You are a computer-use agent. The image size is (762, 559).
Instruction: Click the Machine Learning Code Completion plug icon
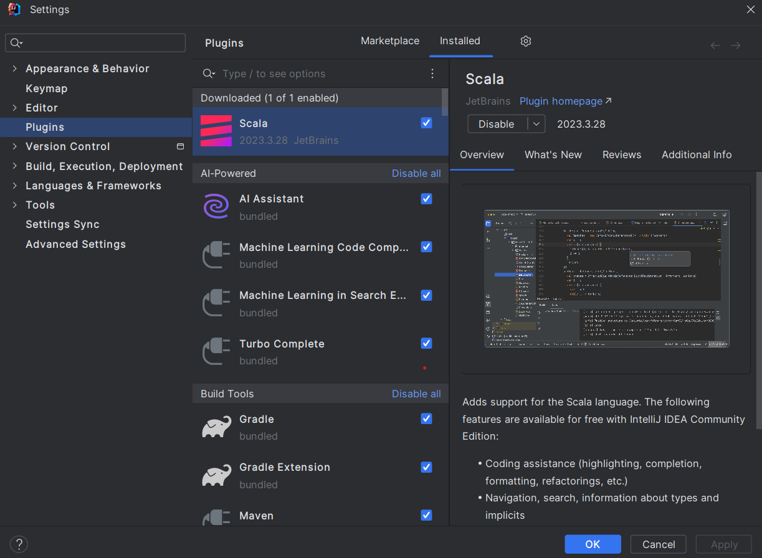click(216, 255)
